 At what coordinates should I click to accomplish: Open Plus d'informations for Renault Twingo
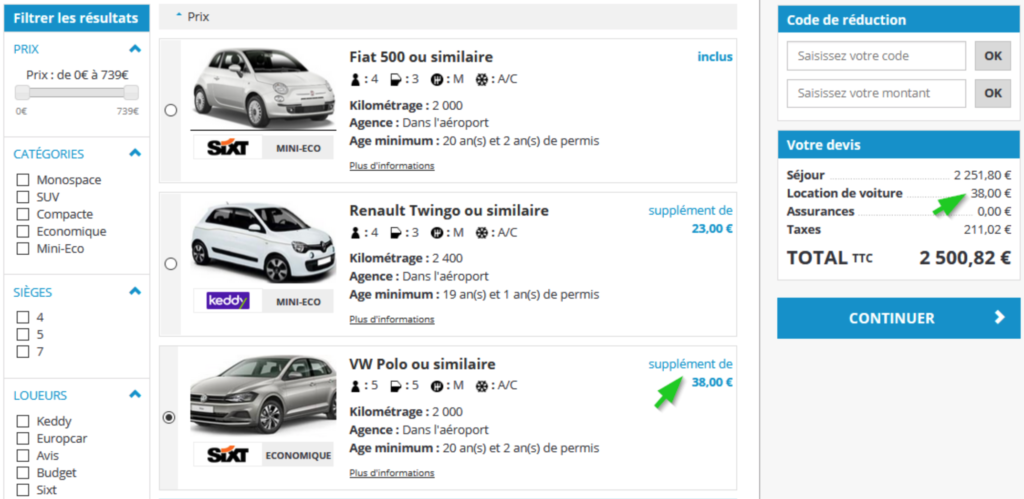(391, 320)
